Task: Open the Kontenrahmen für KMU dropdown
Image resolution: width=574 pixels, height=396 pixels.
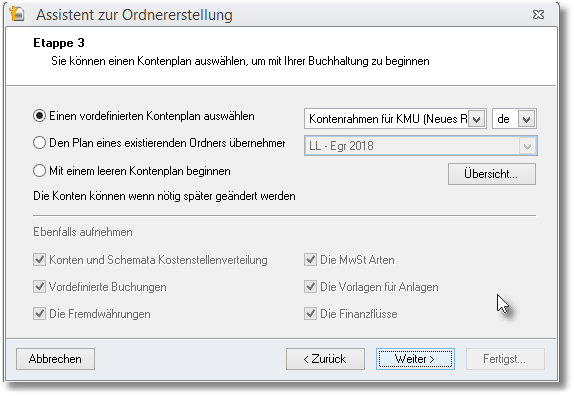Action: [477, 119]
